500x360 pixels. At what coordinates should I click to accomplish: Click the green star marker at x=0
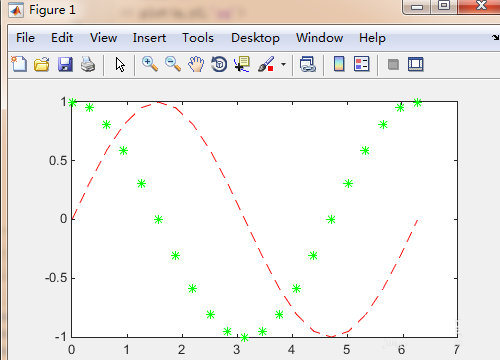click(x=72, y=102)
